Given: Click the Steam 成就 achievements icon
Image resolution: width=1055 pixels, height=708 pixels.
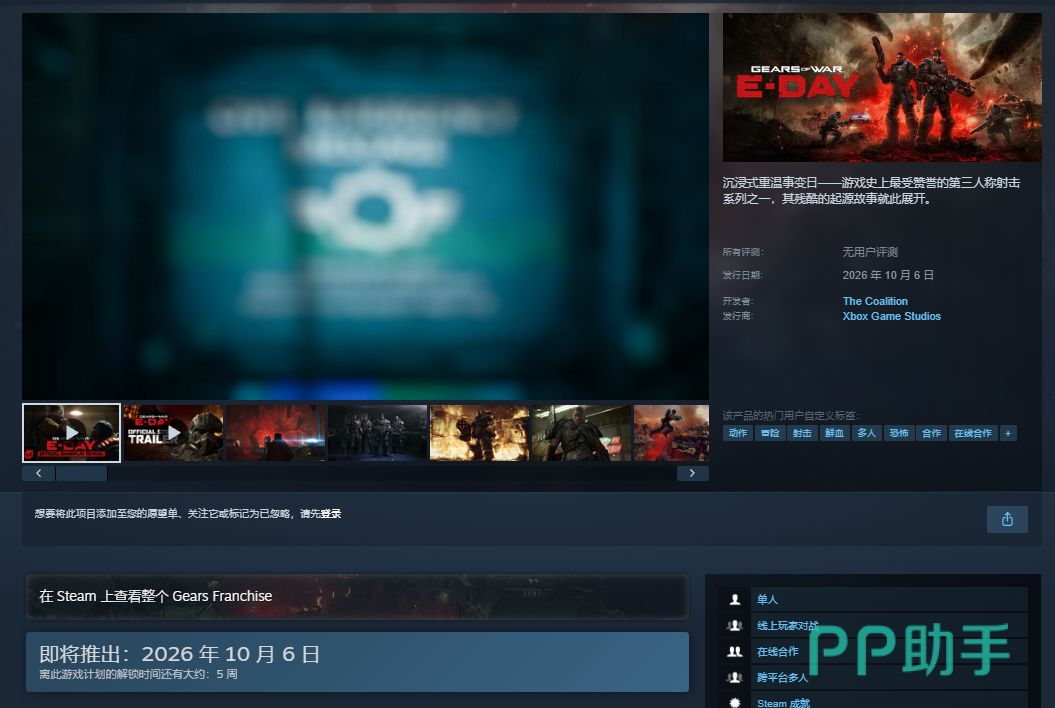Looking at the screenshot, I should click(735, 703).
